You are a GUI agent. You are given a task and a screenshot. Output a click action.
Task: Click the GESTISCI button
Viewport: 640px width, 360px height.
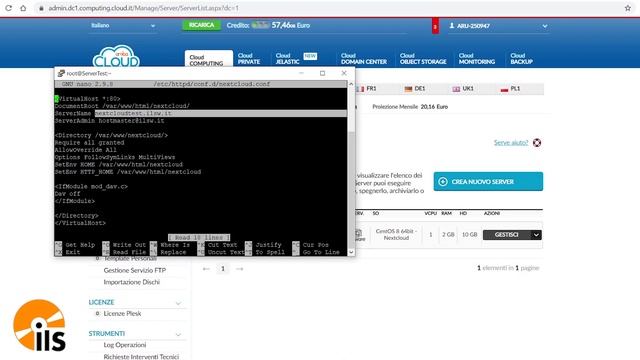(507, 235)
